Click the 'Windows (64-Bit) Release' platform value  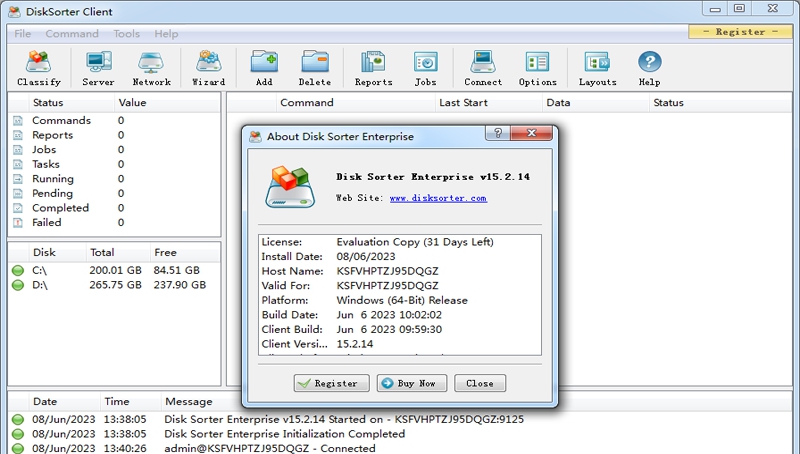pos(402,300)
